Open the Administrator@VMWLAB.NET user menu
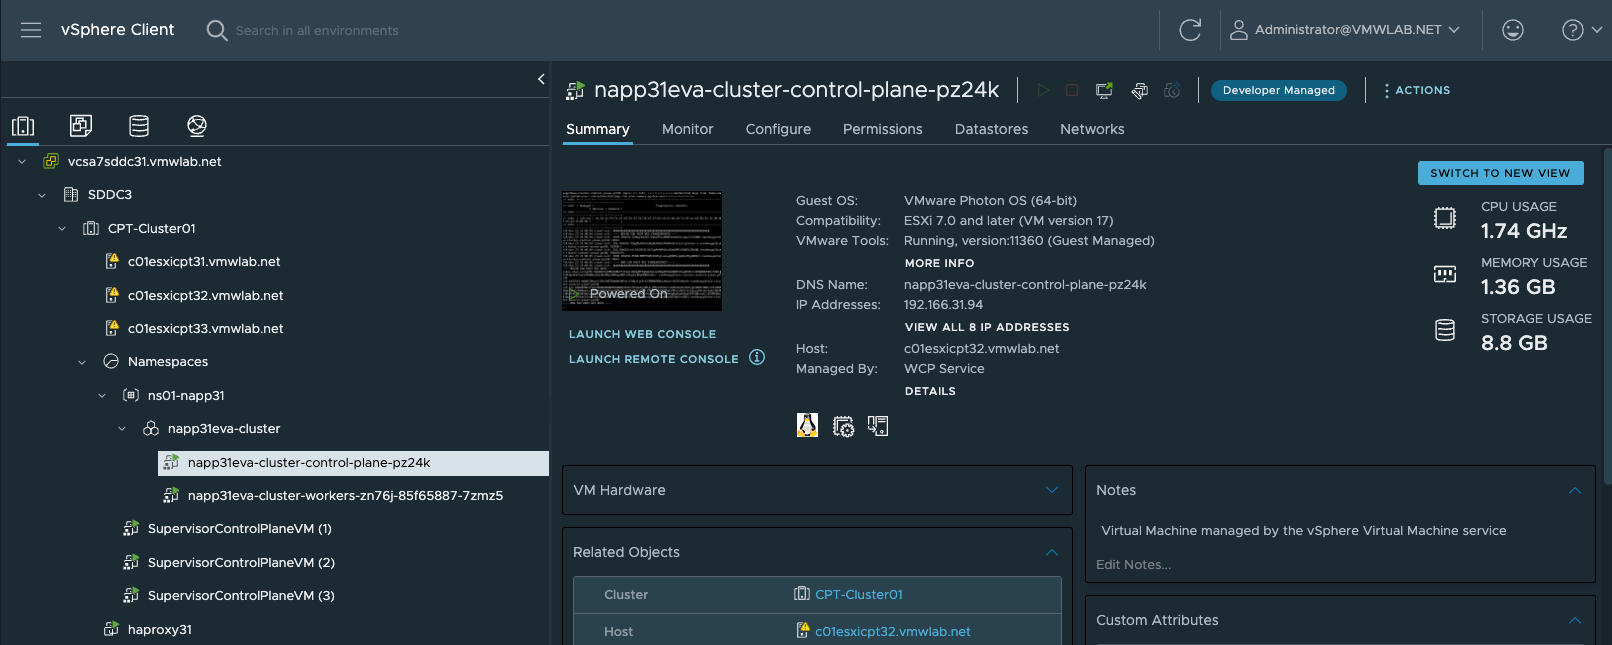Image resolution: width=1612 pixels, height=645 pixels. point(1344,30)
